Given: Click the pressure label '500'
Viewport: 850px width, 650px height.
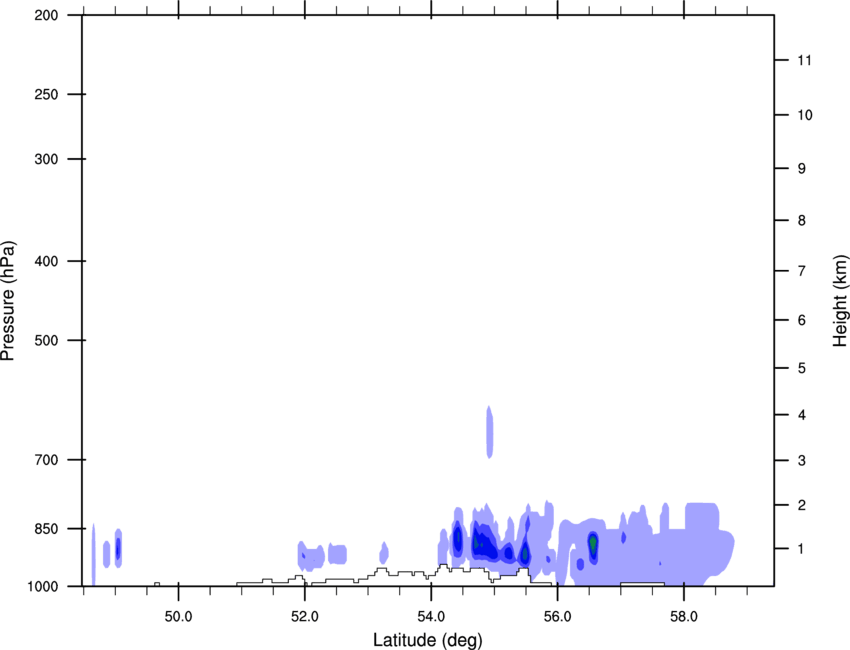Looking at the screenshot, I should [47, 340].
